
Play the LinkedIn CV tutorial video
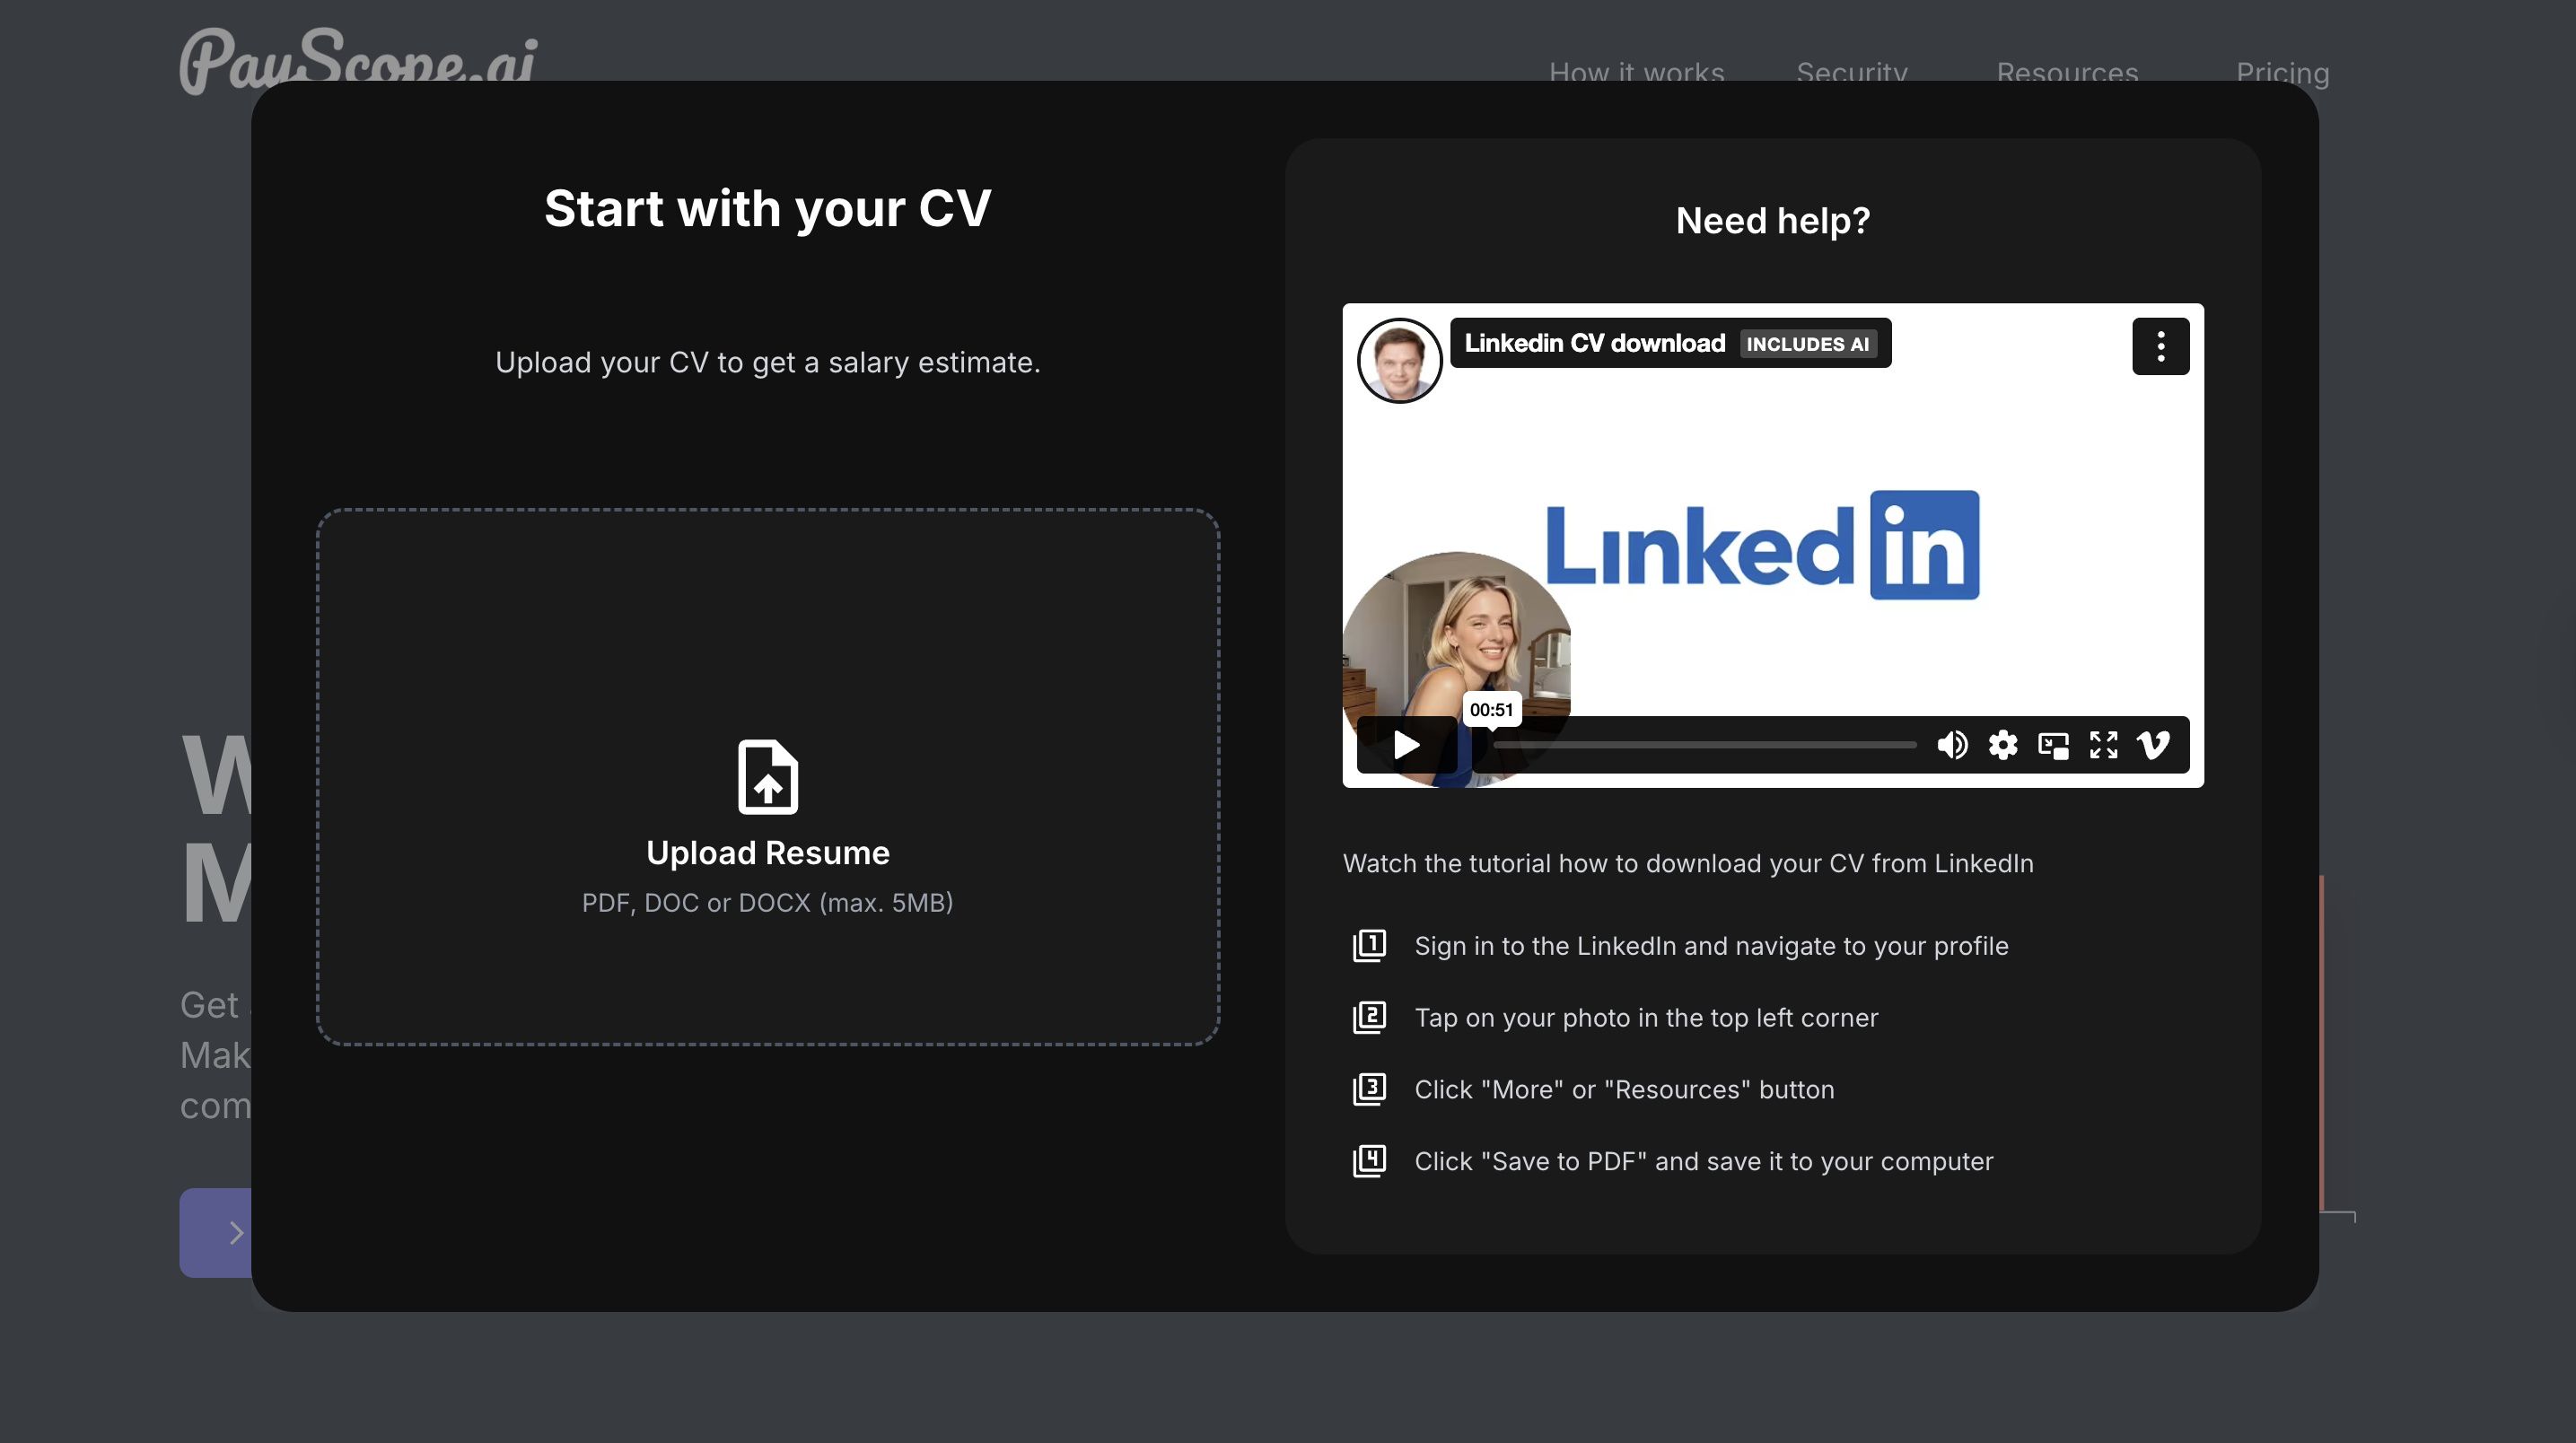(1406, 745)
